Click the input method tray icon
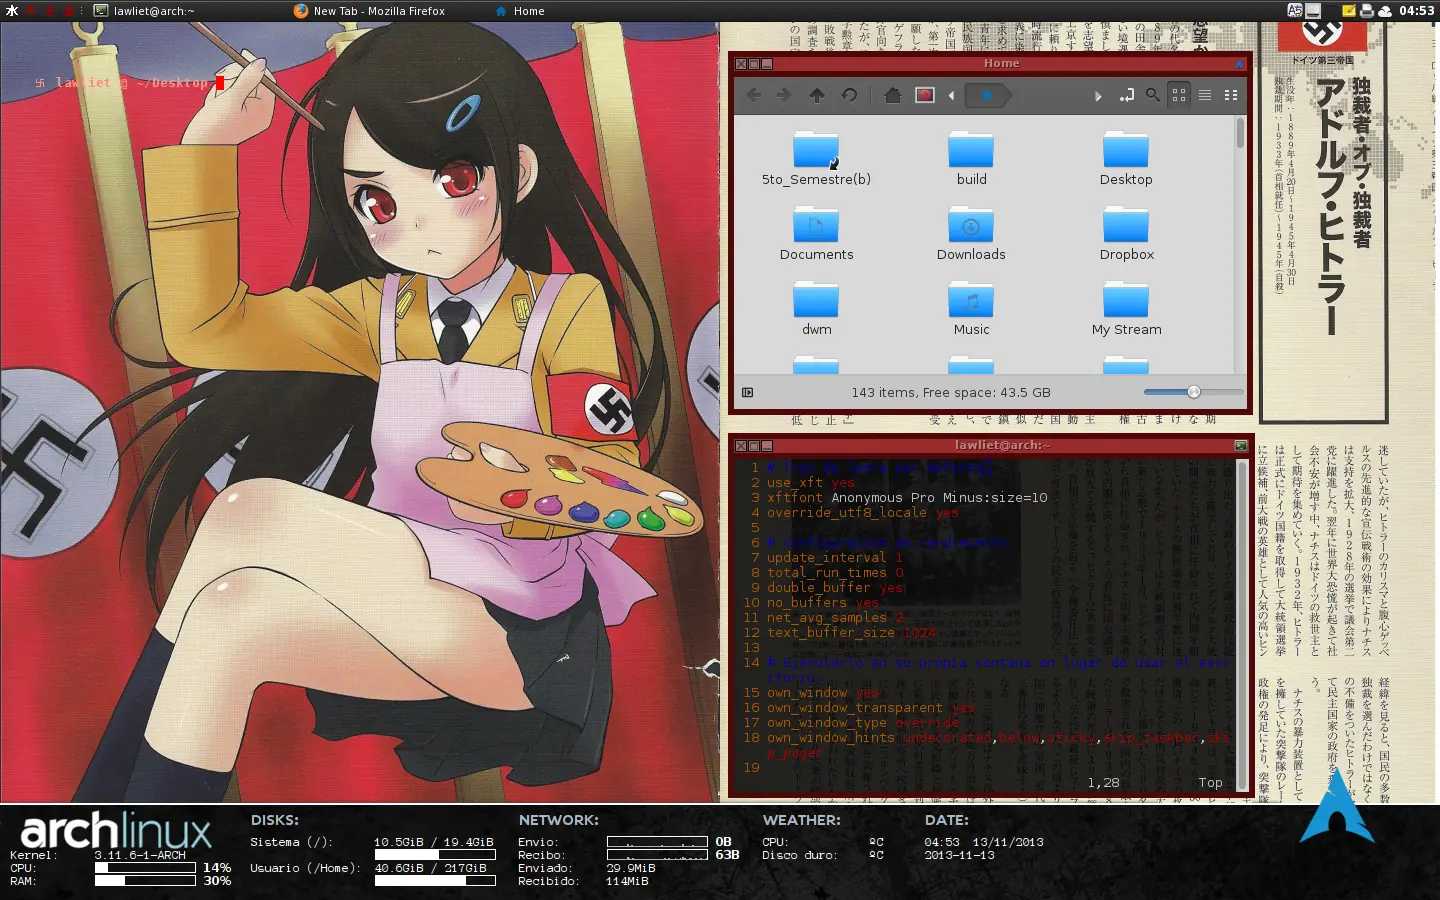The height and width of the screenshot is (900, 1440). tap(1294, 11)
